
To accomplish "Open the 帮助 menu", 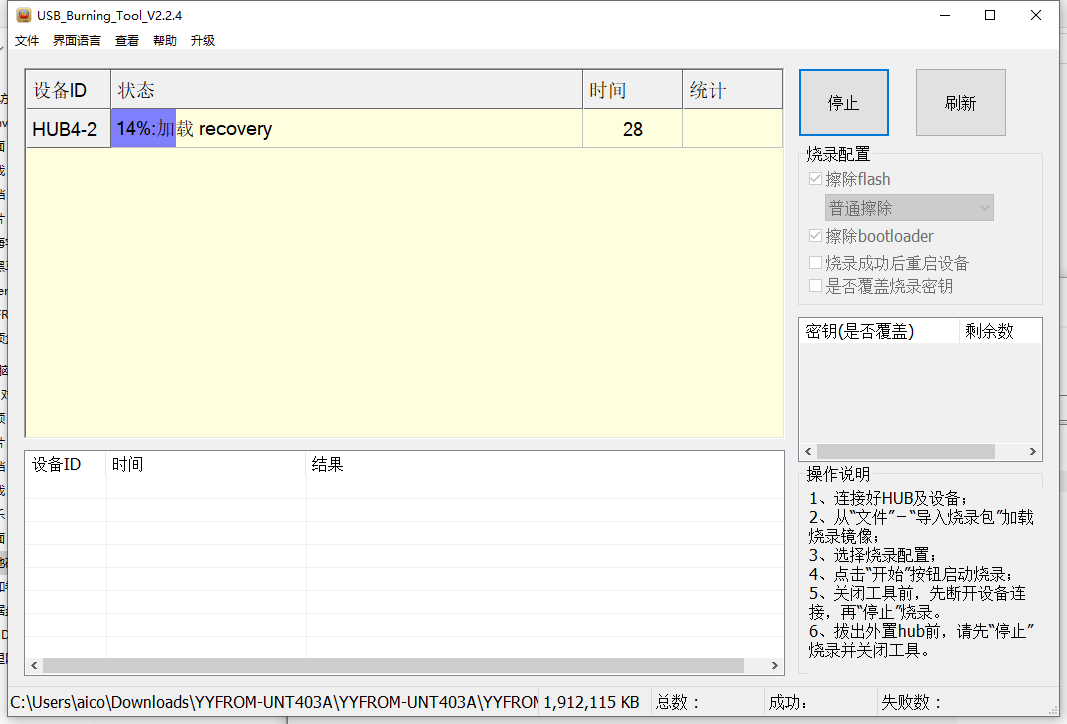I will pyautogui.click(x=165, y=41).
